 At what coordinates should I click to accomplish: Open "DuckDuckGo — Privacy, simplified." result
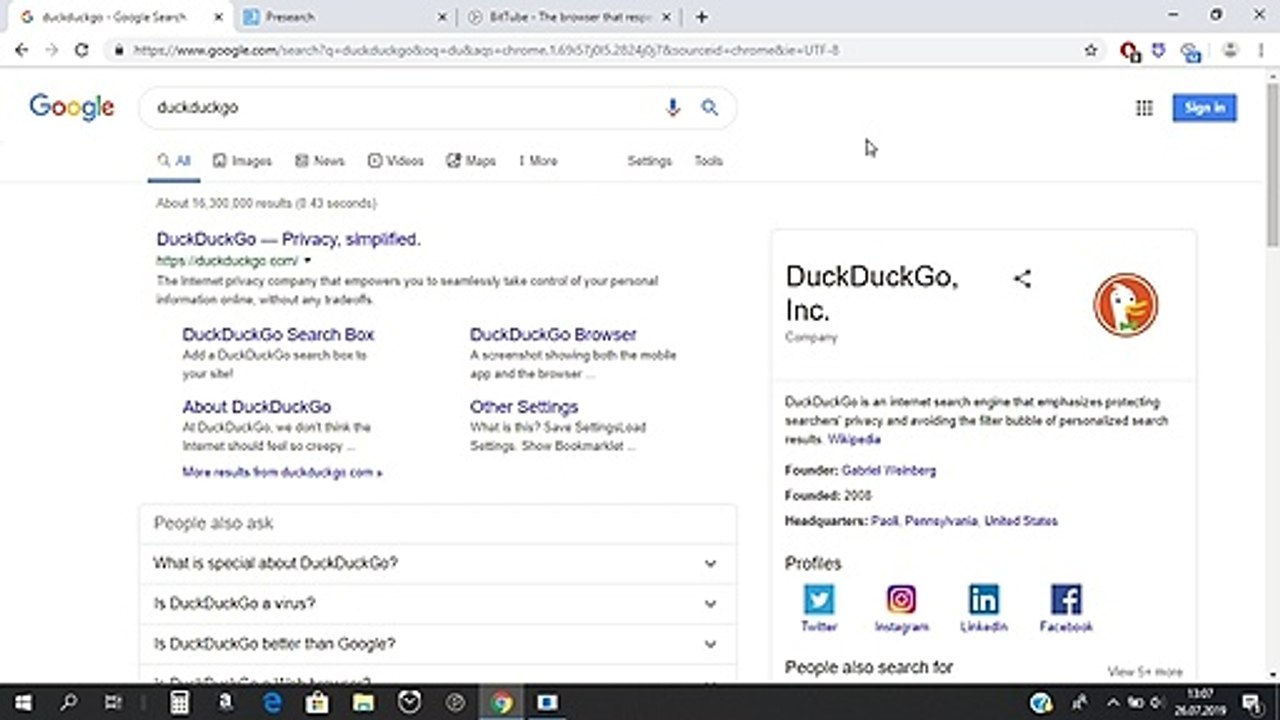point(288,239)
